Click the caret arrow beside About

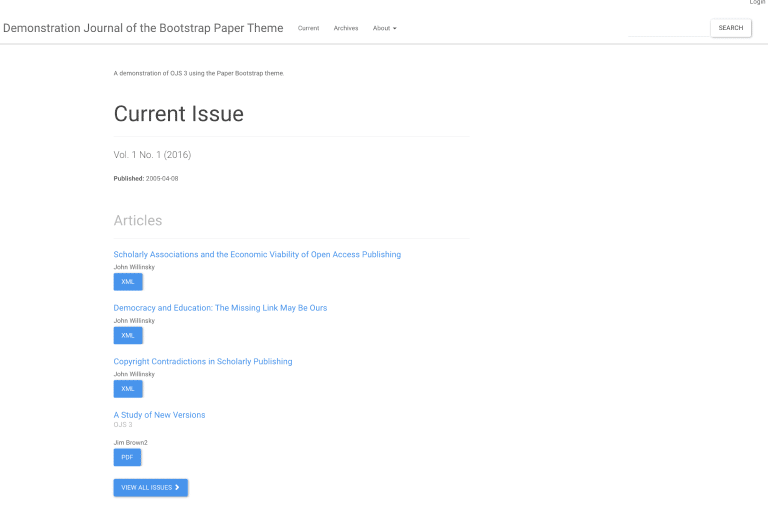(x=395, y=29)
